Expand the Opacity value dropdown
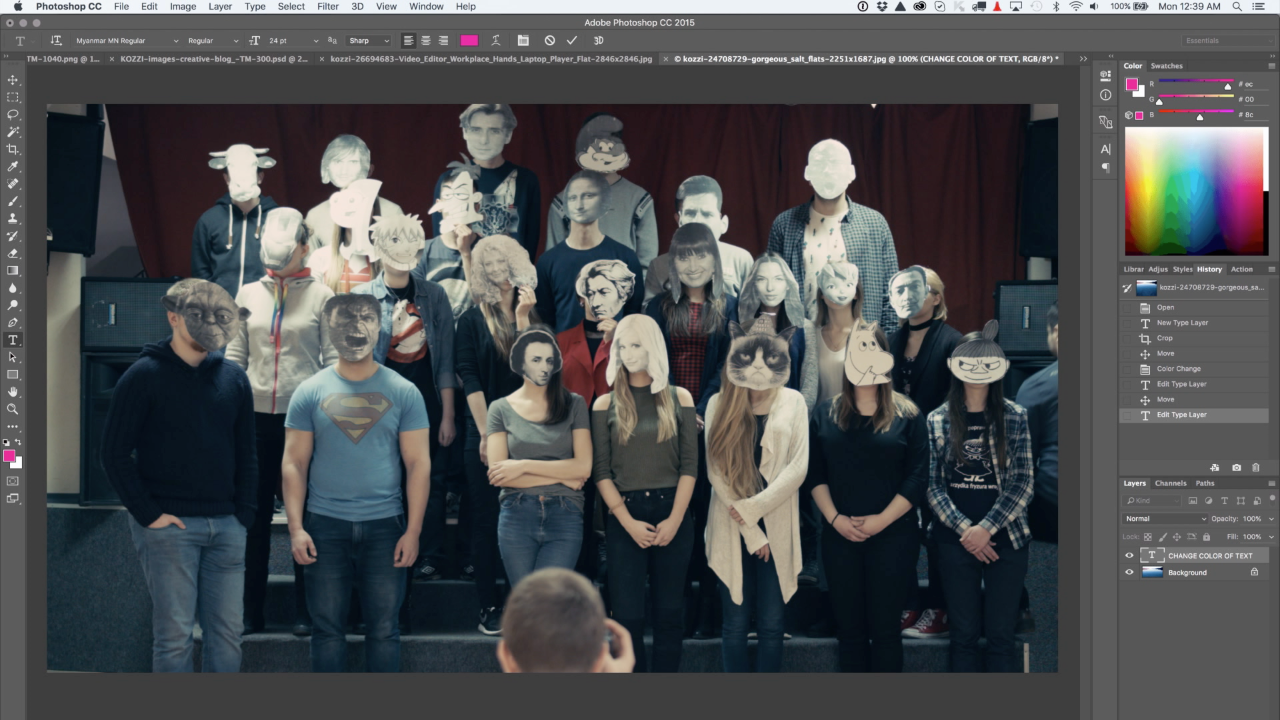 (1271, 519)
